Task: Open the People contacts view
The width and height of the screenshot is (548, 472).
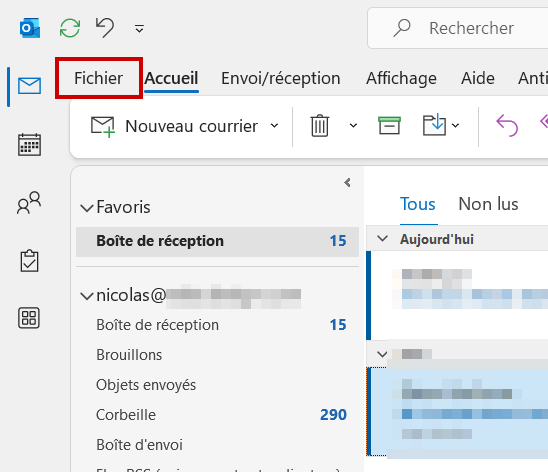Action: [29, 203]
